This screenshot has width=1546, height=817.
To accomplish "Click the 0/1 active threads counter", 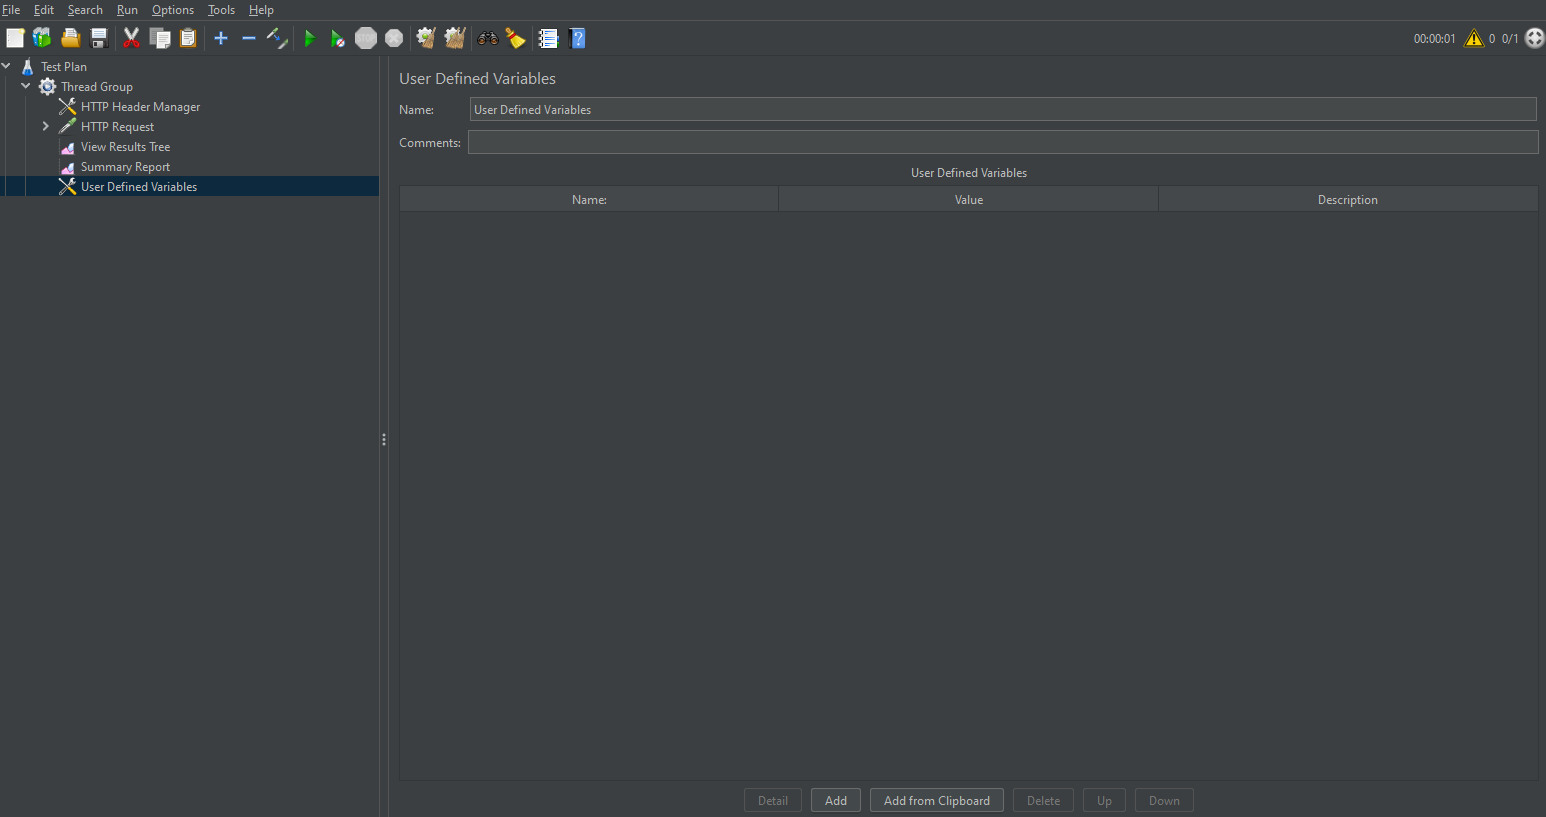I will [x=1510, y=39].
